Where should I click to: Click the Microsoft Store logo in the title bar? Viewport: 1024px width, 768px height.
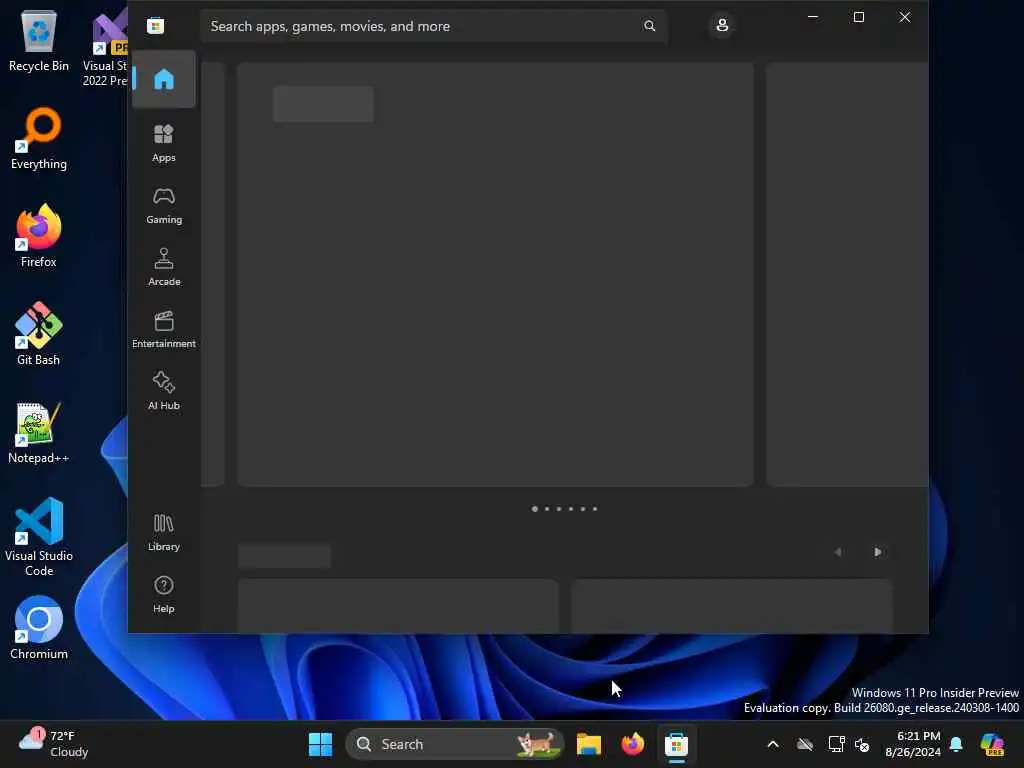pyautogui.click(x=155, y=26)
